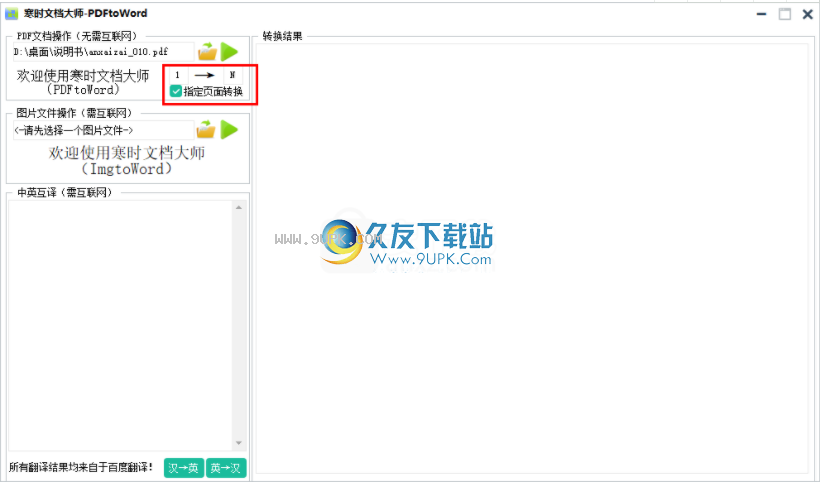
Task: Click the 欢迎使用寒时文档大师 (ImgtoWord) label
Action: coord(127,160)
